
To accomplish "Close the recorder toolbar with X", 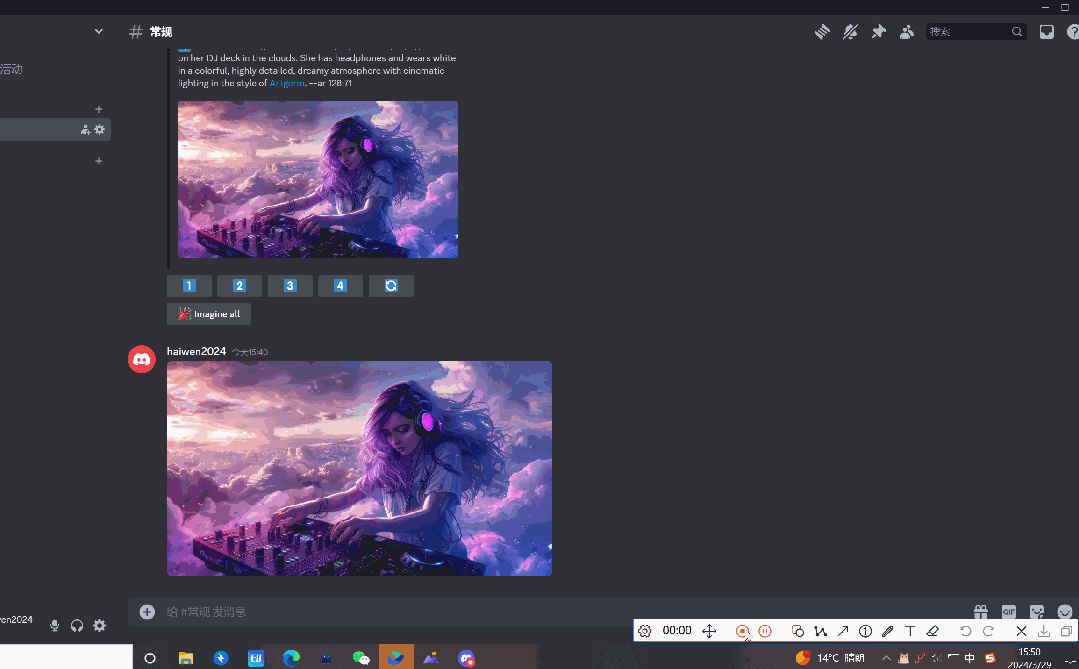I will (x=1021, y=631).
